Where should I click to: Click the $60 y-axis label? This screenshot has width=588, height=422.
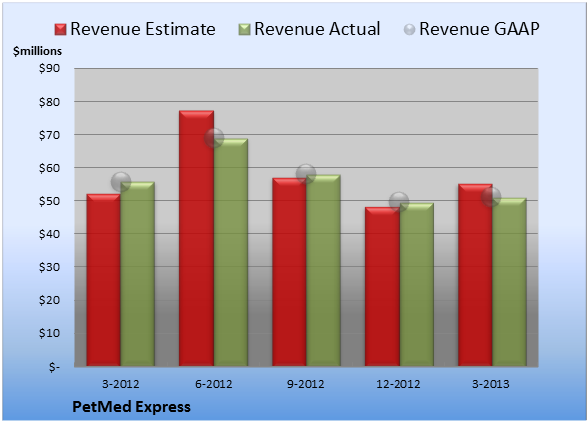click(49, 168)
